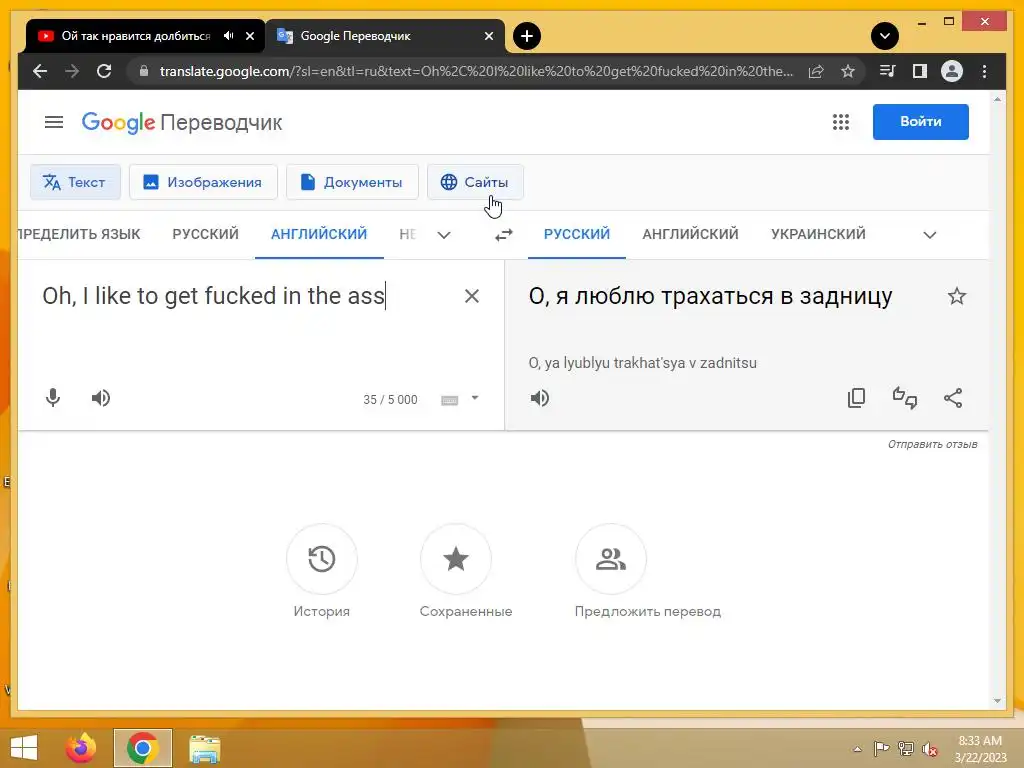Image resolution: width=1024 pixels, height=768 pixels.
Task: Click the Chrome taskbar icon
Action: (x=142, y=748)
